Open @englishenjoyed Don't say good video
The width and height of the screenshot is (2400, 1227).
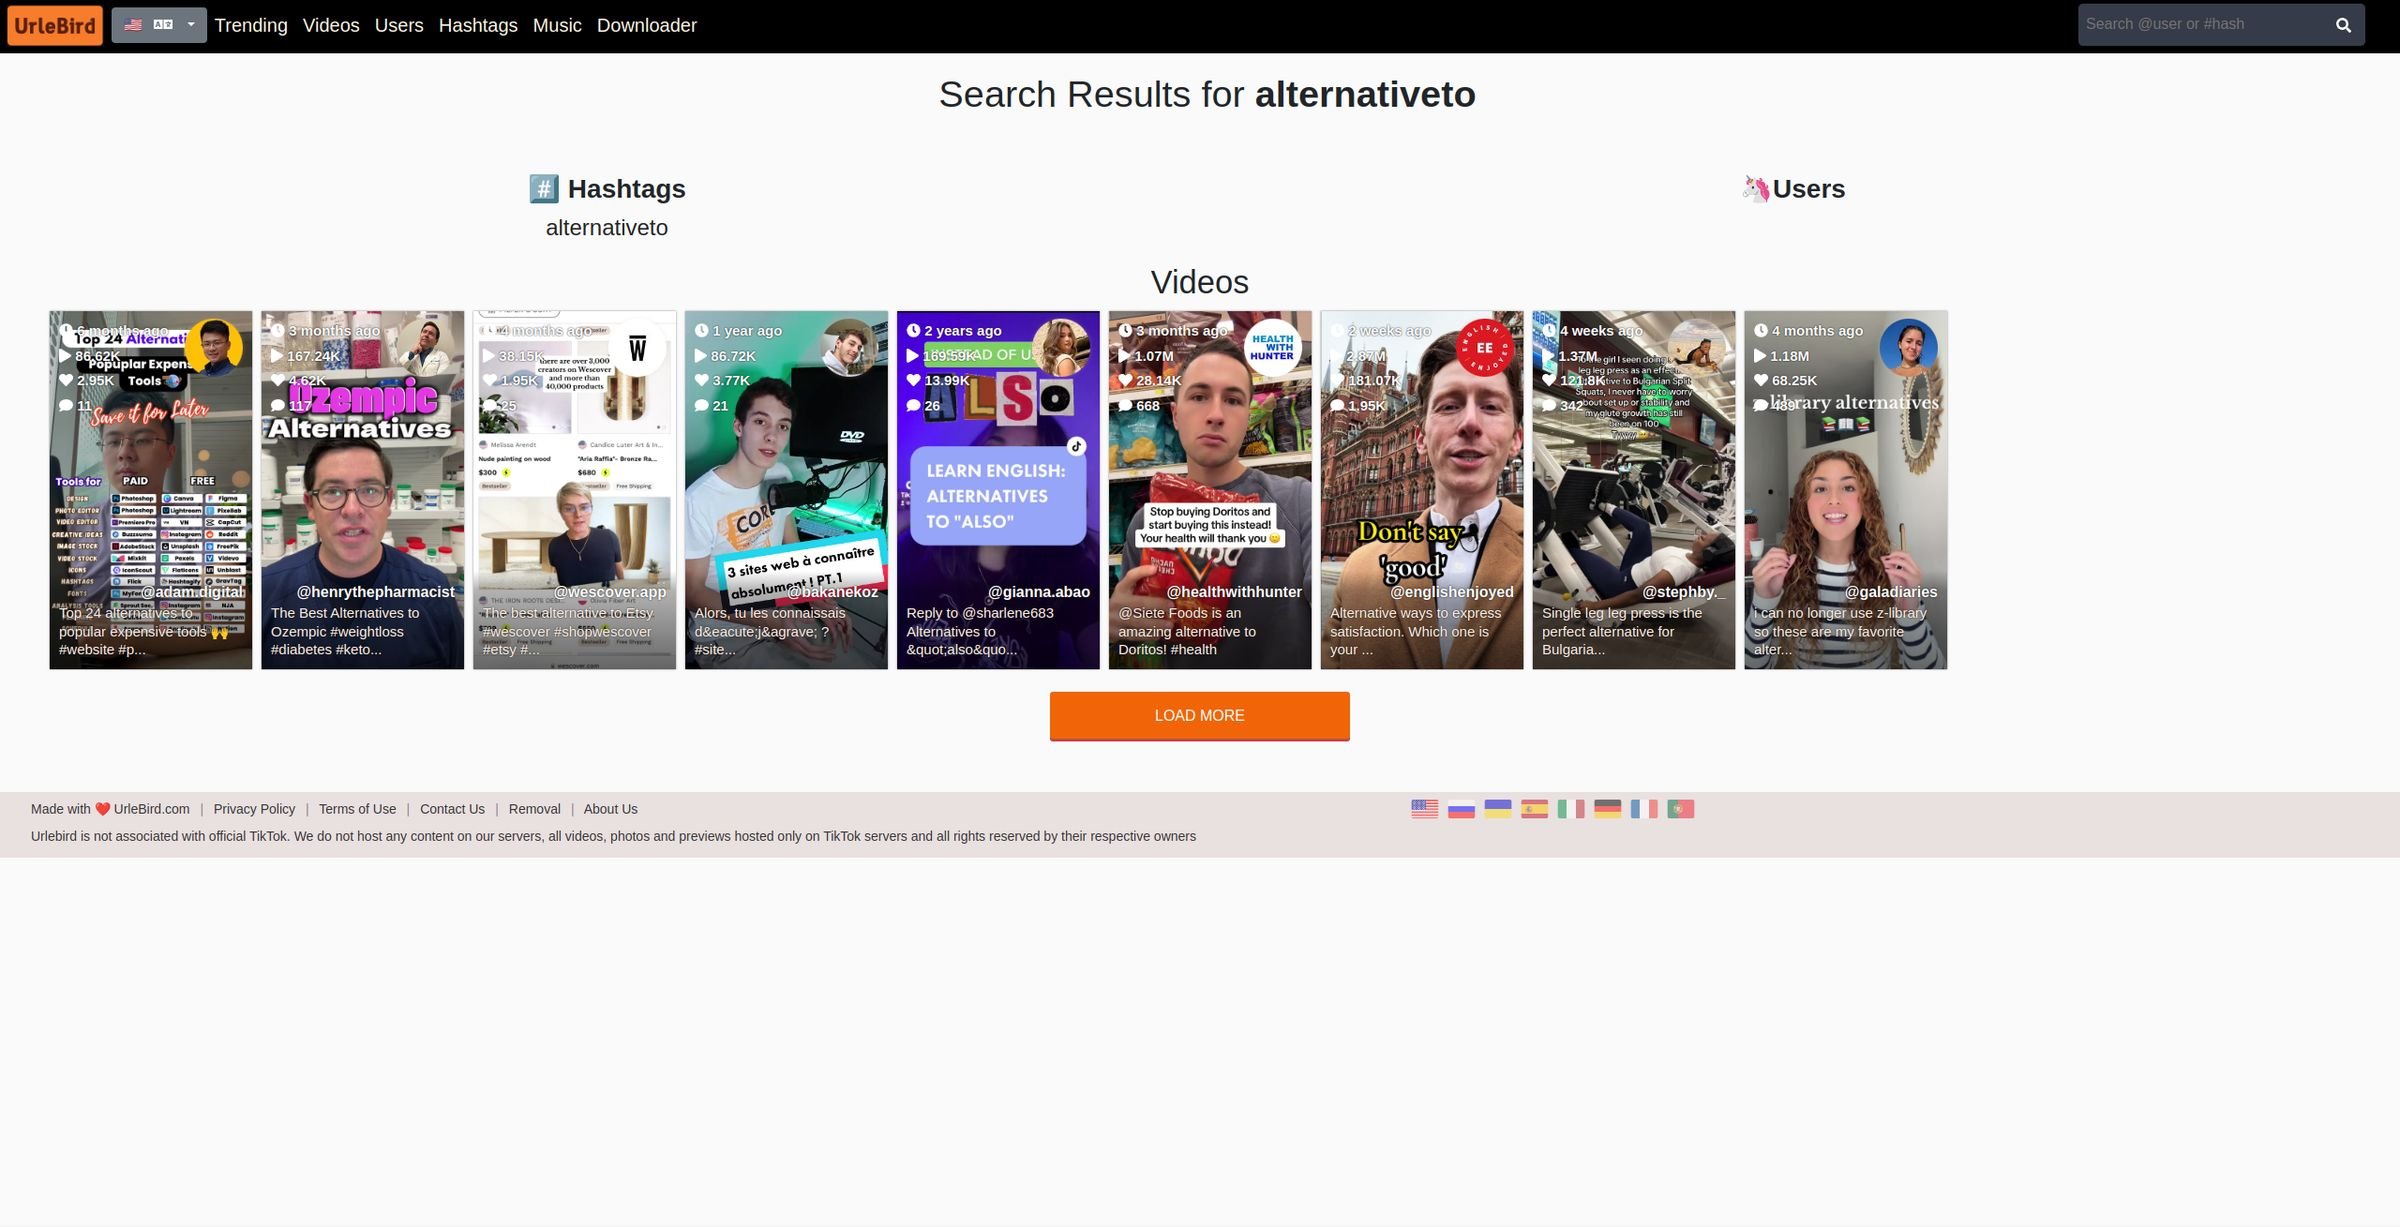click(x=1422, y=489)
